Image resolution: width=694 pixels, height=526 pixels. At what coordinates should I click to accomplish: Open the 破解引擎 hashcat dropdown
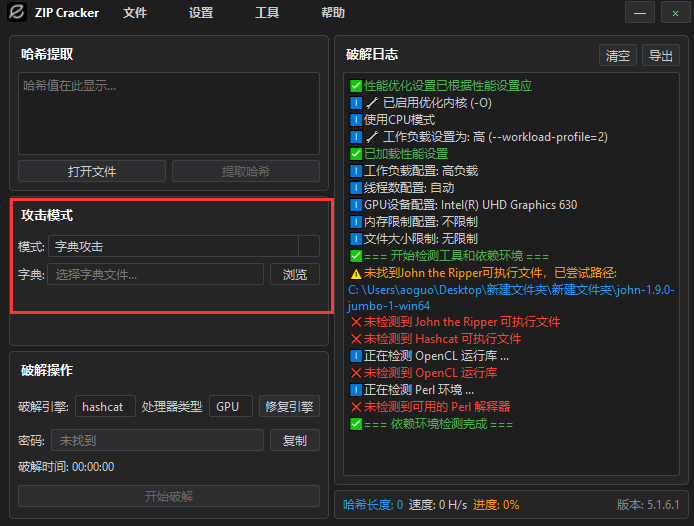[105, 407]
